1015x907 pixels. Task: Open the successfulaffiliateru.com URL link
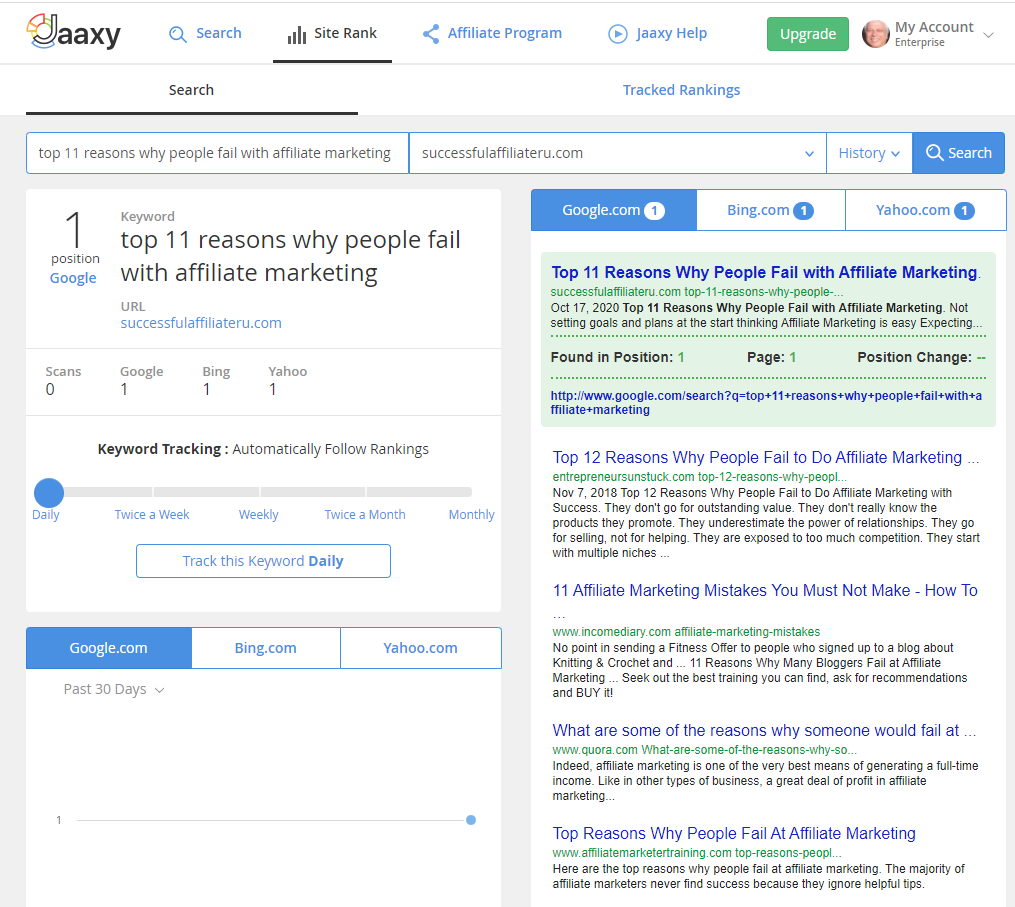201,322
